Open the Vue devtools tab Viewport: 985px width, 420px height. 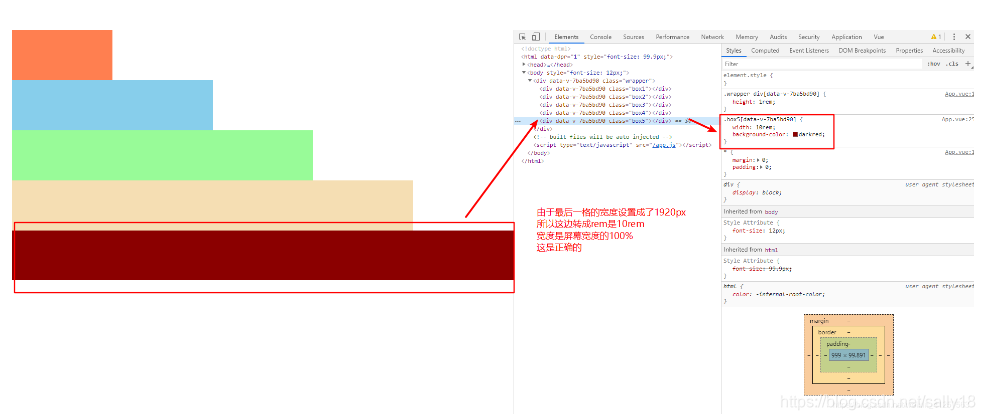879,37
